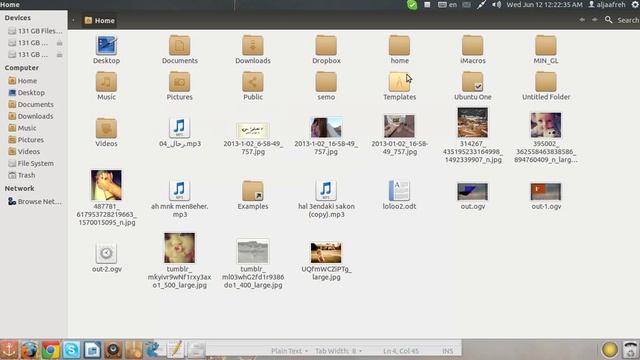Open Trash in the sidebar
Image resolution: width=640 pixels, height=360 pixels.
(26, 175)
